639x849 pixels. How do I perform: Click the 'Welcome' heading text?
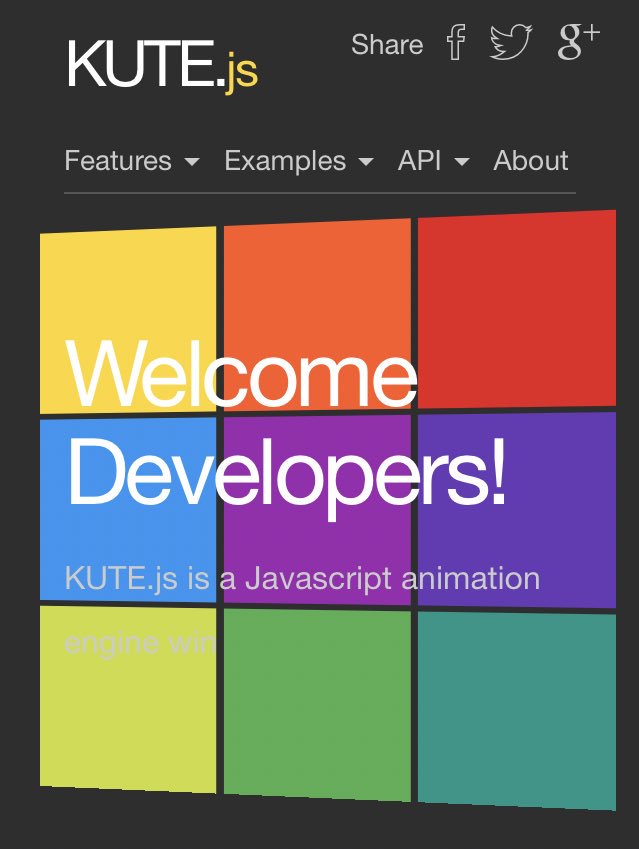pos(242,373)
